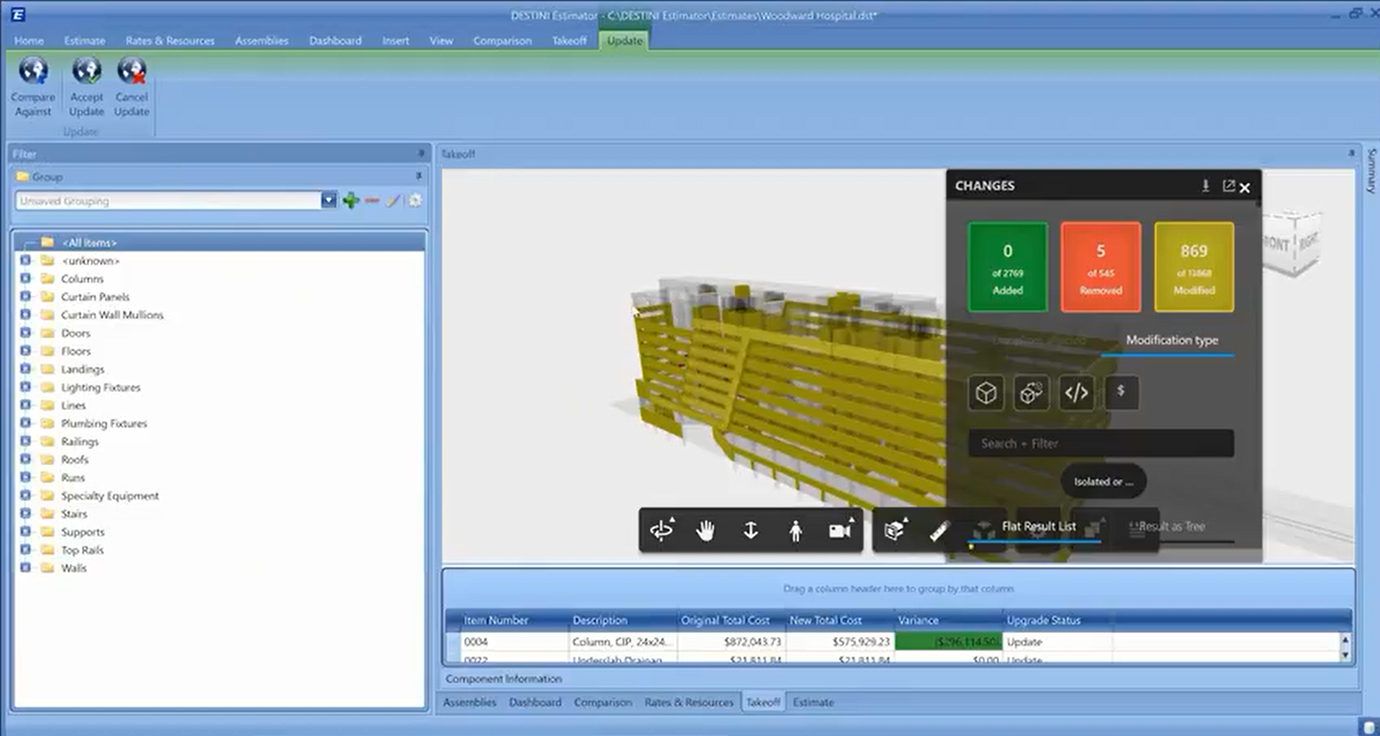This screenshot has width=1380, height=736.
Task: Expand the Columns tree node
Action: (x=26, y=278)
